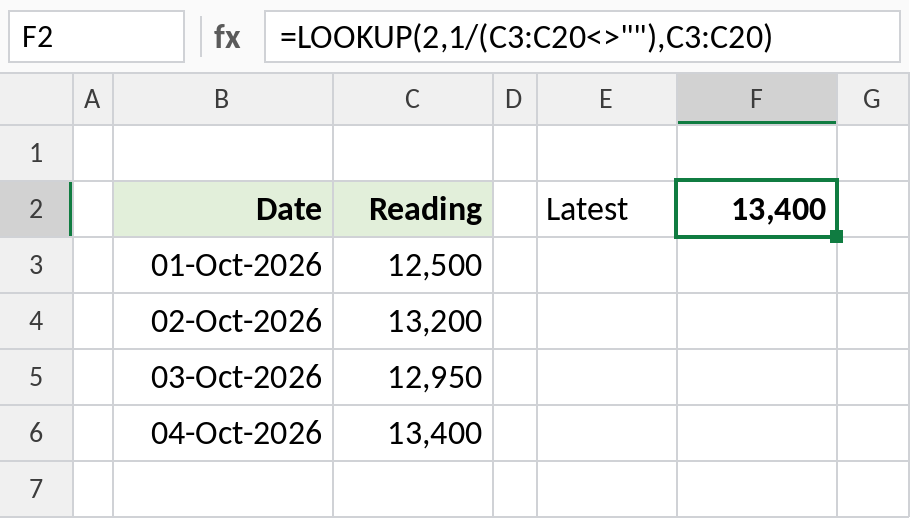Select column B header
The height and width of the screenshot is (518, 910).
(223, 99)
